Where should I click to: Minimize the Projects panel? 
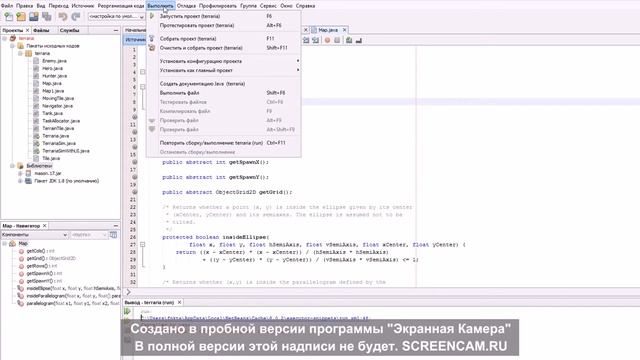[x=116, y=30]
